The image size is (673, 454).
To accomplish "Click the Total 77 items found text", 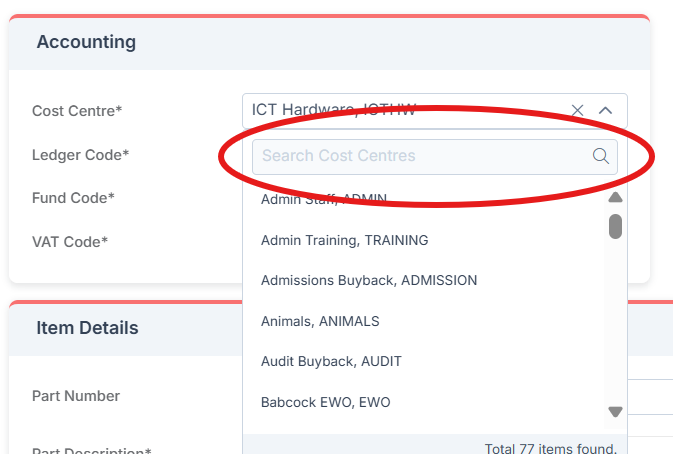I will click(550, 447).
